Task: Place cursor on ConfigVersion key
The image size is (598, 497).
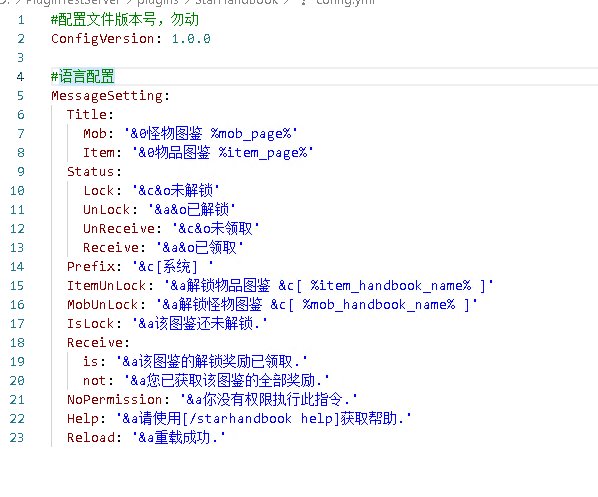Action: click(x=103, y=39)
